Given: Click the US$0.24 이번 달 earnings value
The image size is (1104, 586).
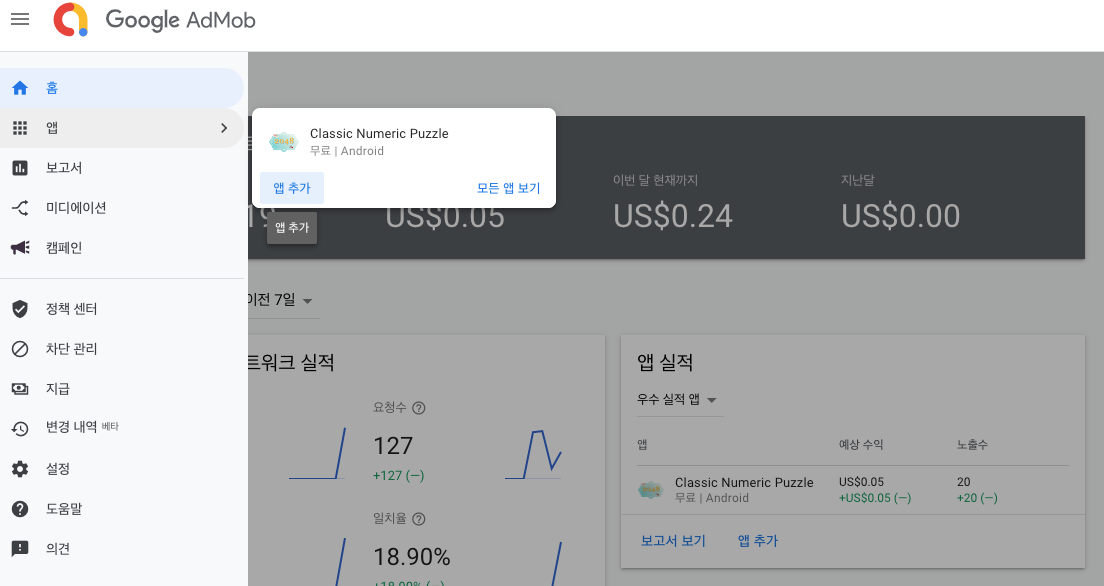Looking at the screenshot, I should (x=673, y=216).
